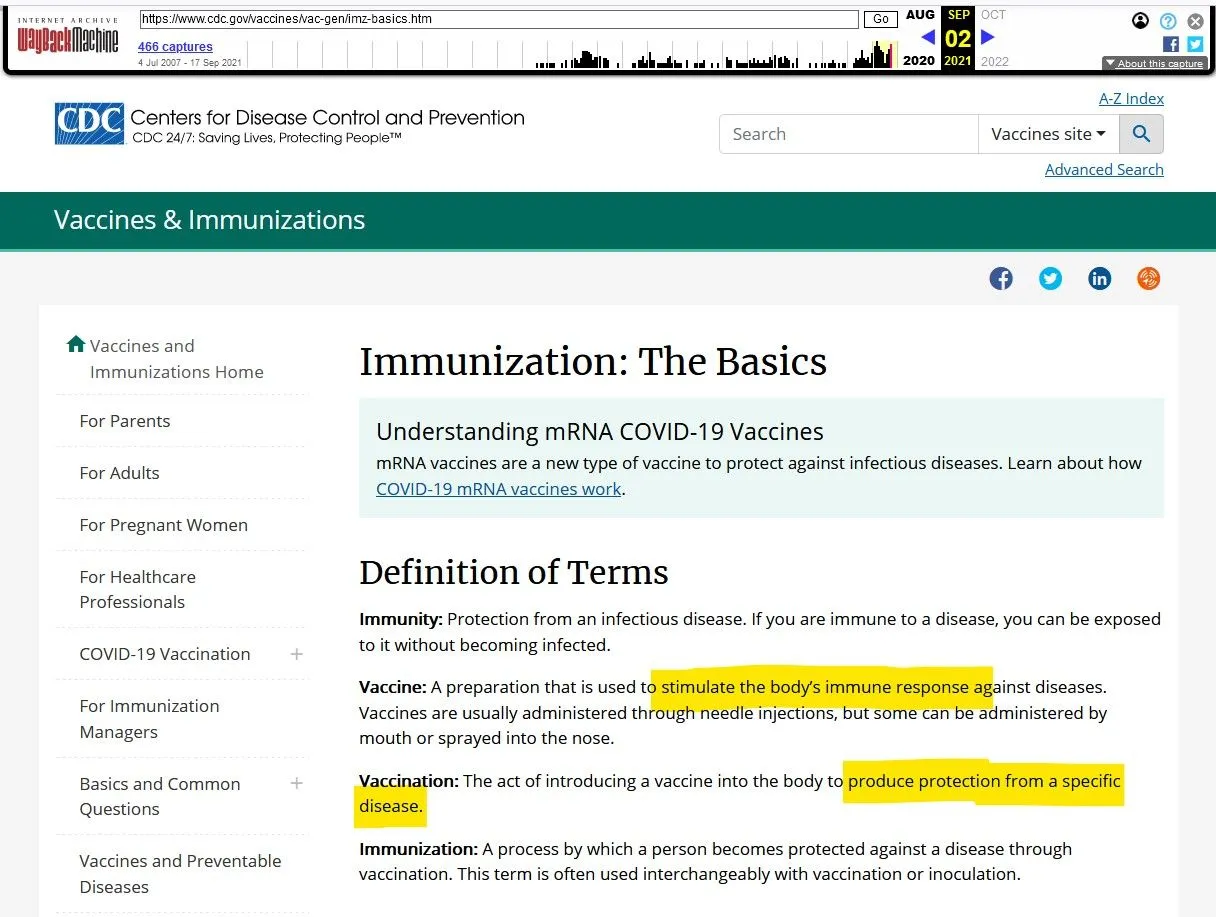Open the LinkedIn sharing icon

pos(1100,278)
